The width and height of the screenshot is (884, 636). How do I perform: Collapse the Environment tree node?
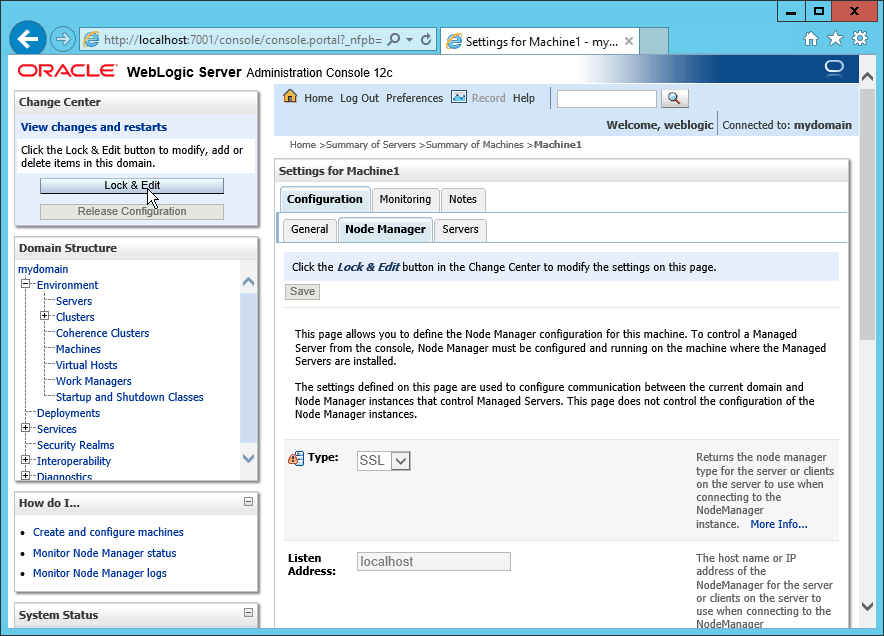pyautogui.click(x=27, y=285)
